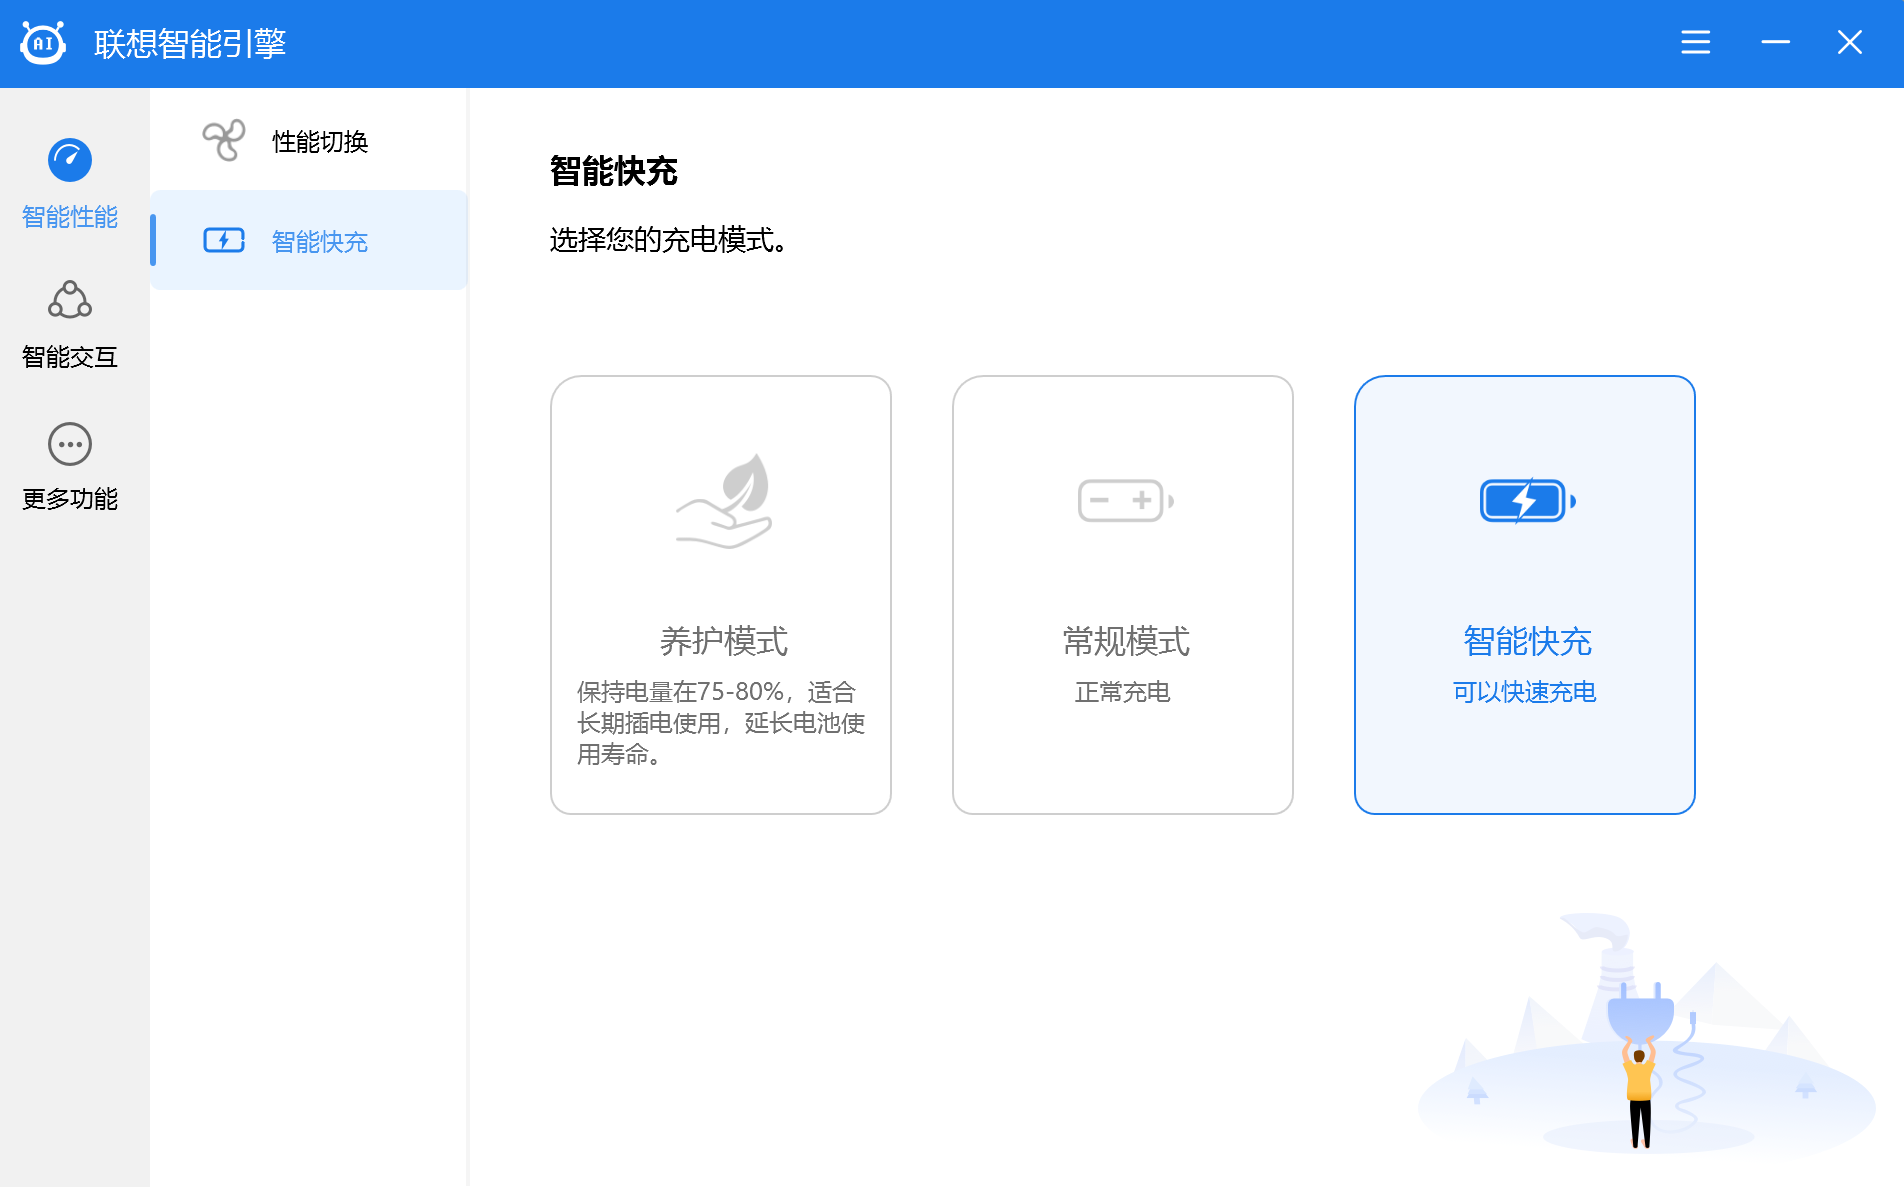Click the leaf-in-hand 养护模式 icon
Image resolution: width=1904 pixels, height=1187 pixels.
point(725,500)
